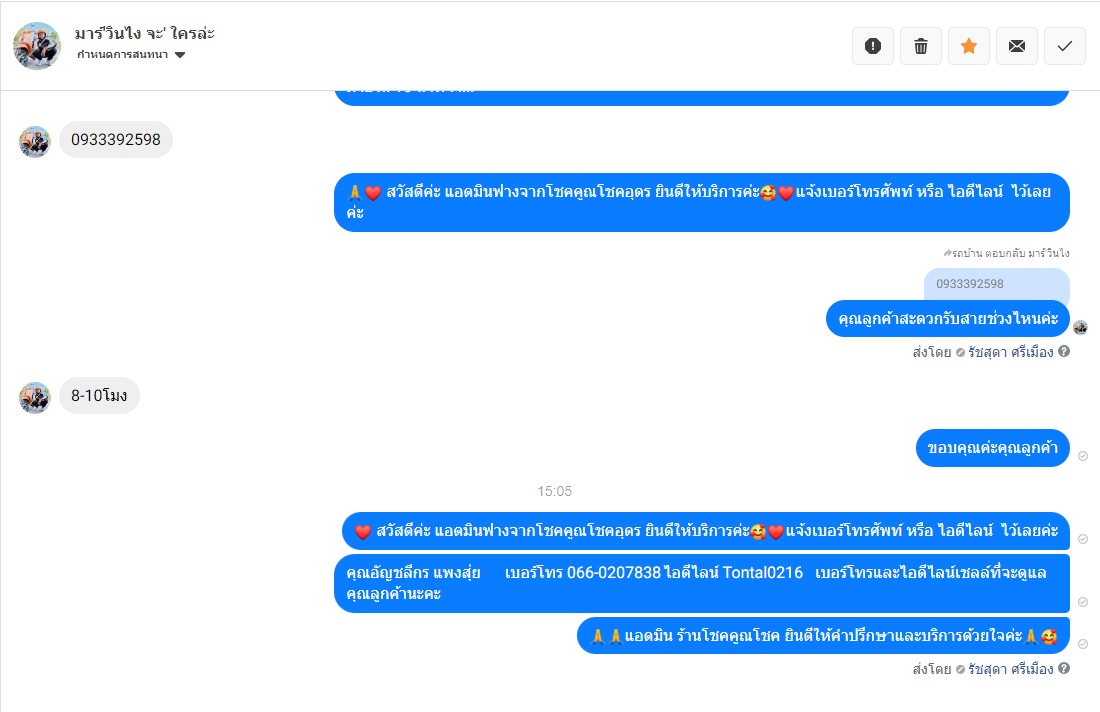The height and width of the screenshot is (712, 1100).
Task: Click delivered check beside last admin message
Action: (x=1083, y=644)
